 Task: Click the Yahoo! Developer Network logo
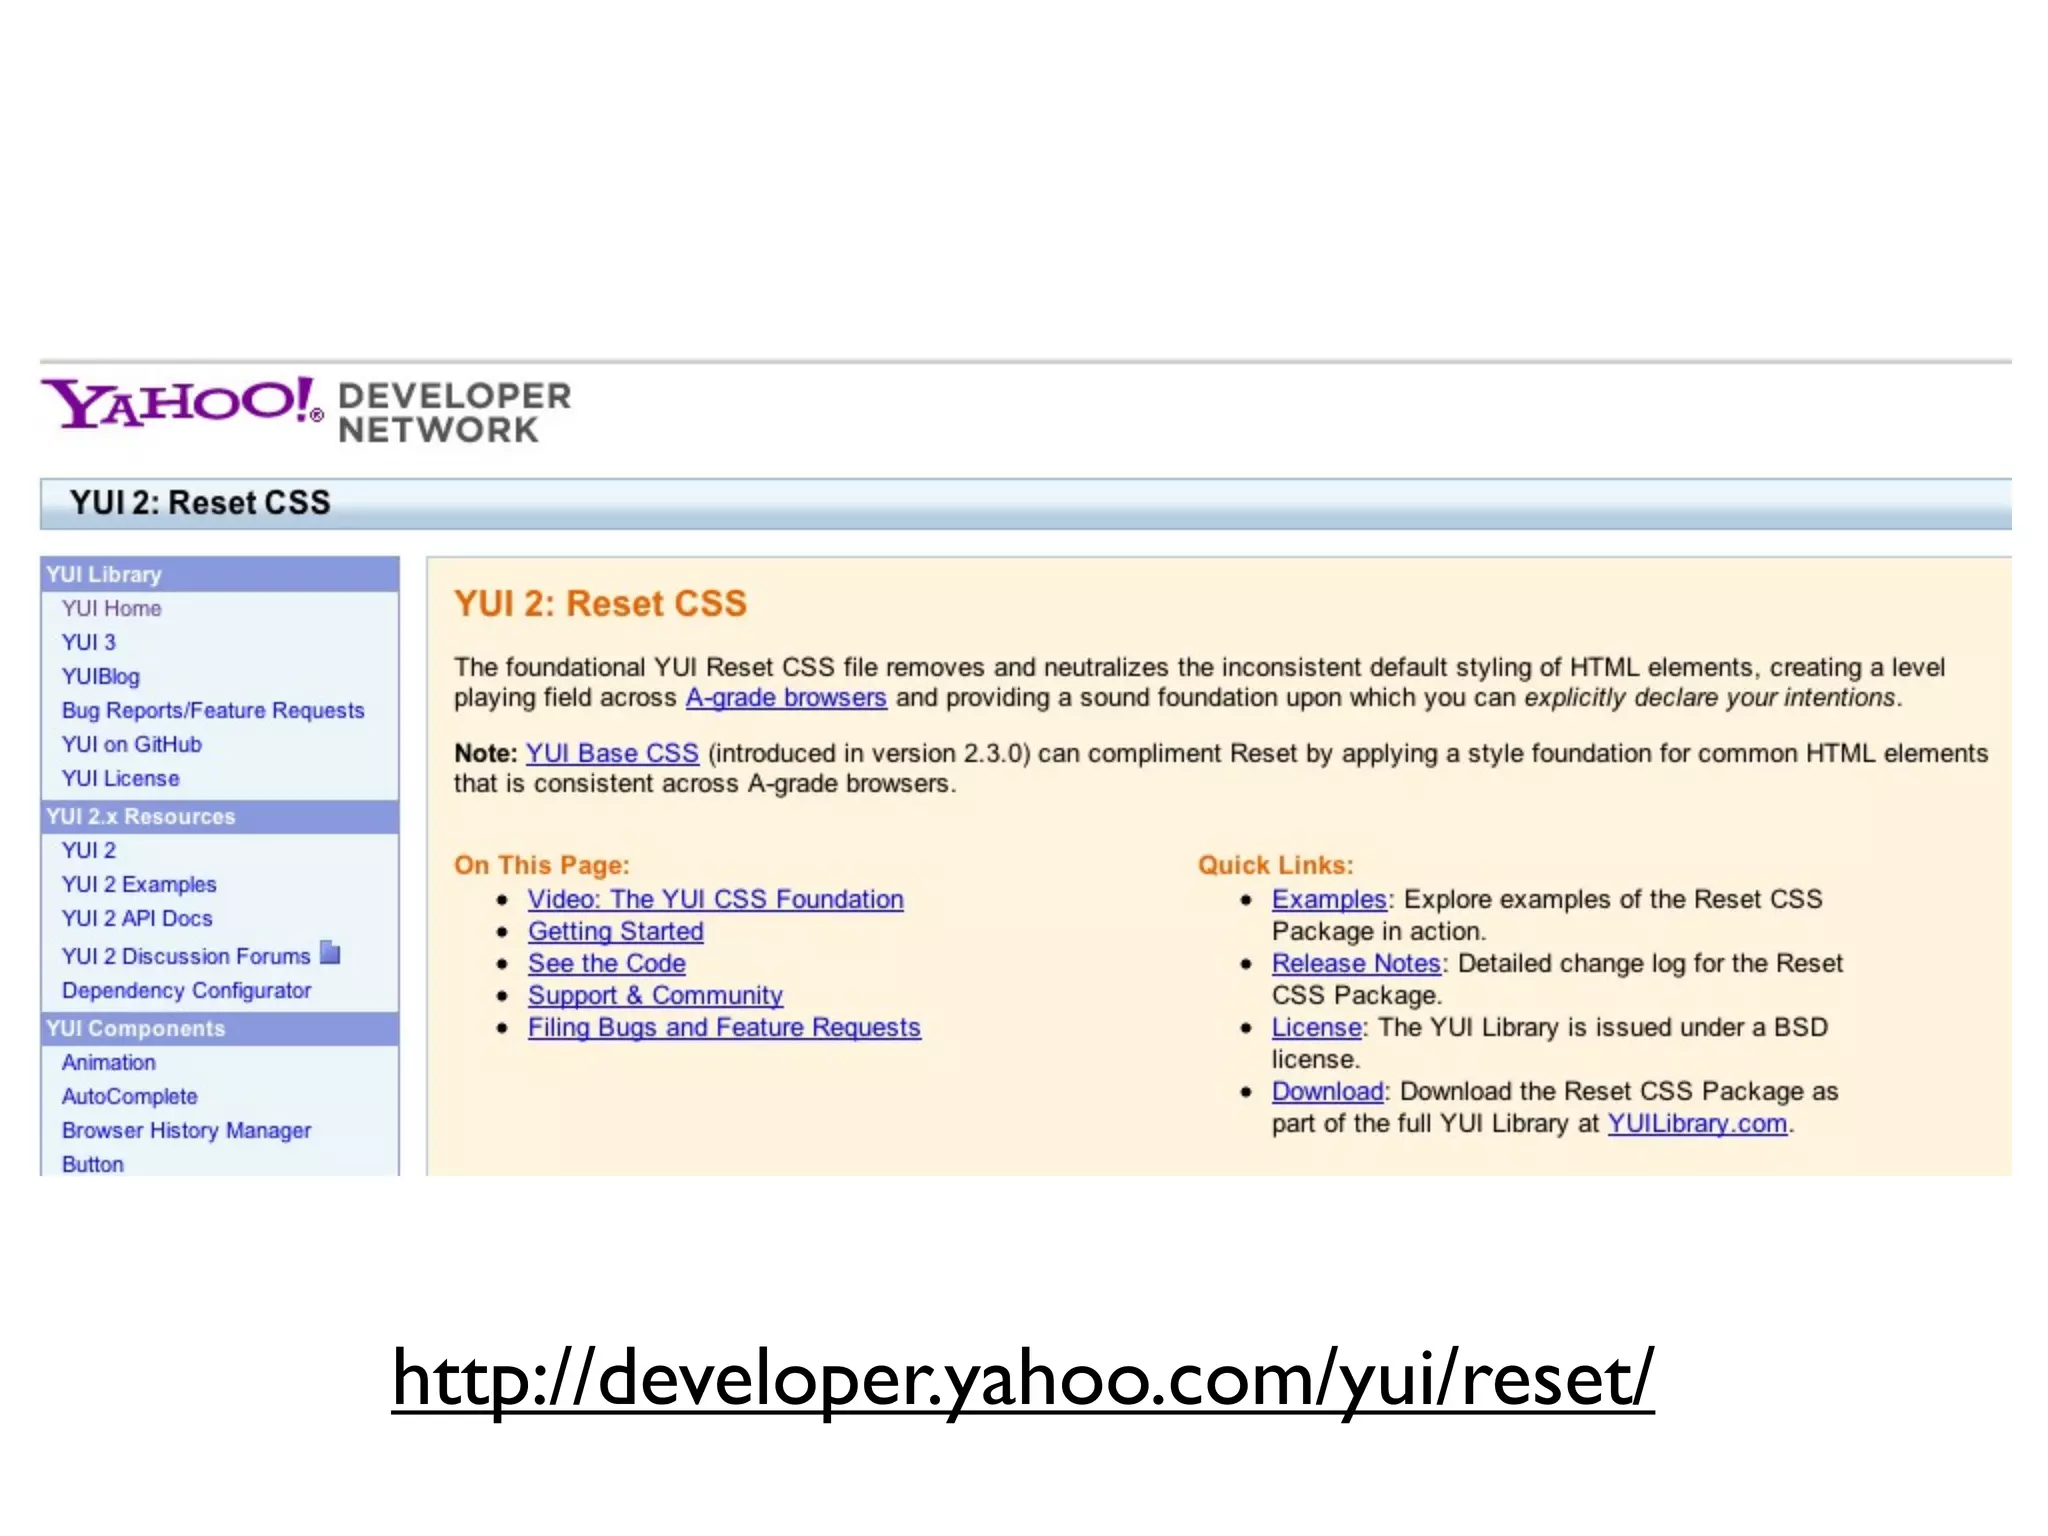tap(306, 410)
